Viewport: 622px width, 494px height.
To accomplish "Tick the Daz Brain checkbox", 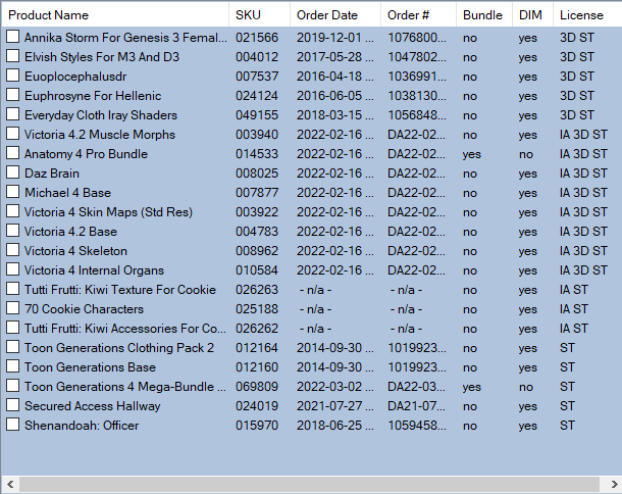I will point(13,173).
